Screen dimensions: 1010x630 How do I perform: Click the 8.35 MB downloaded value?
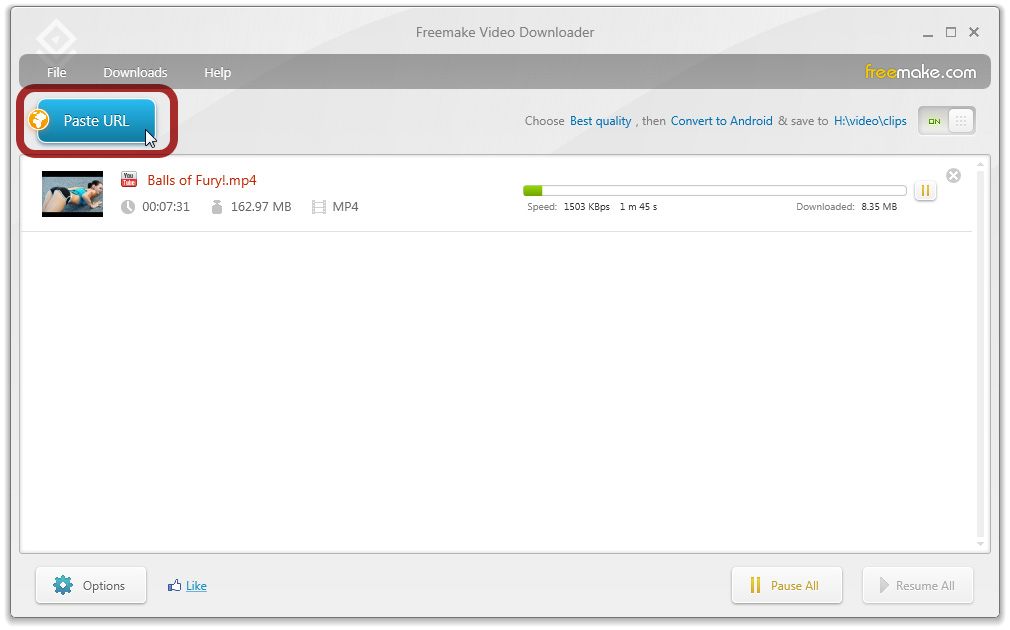(x=879, y=207)
